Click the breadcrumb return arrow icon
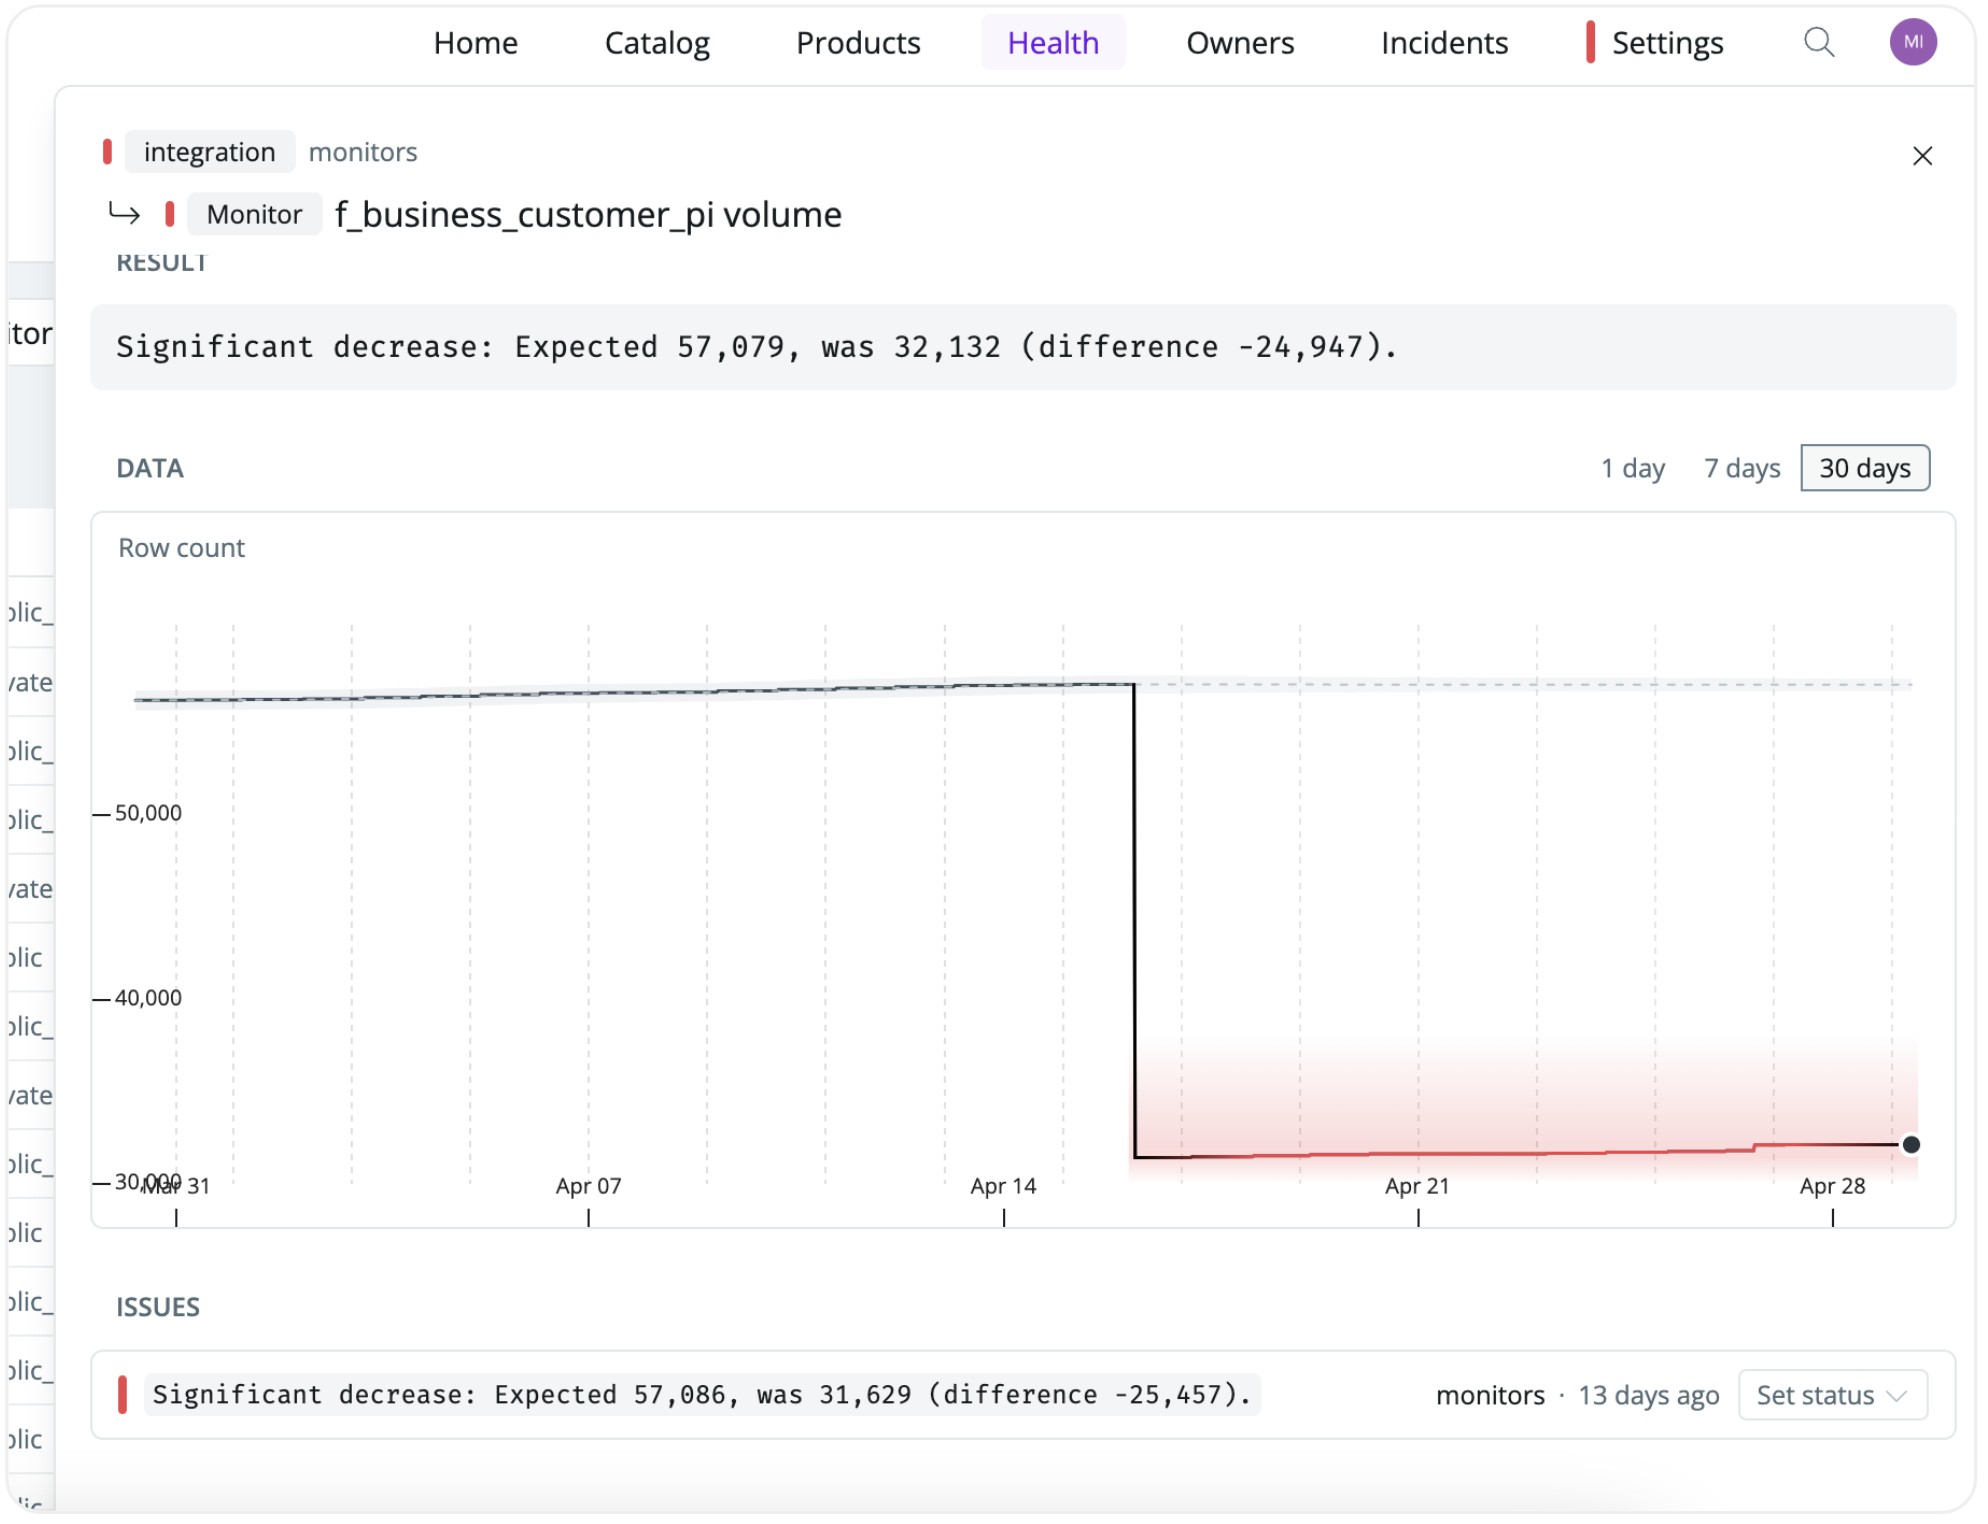Screen dimensions: 1988x1524 [x=124, y=214]
